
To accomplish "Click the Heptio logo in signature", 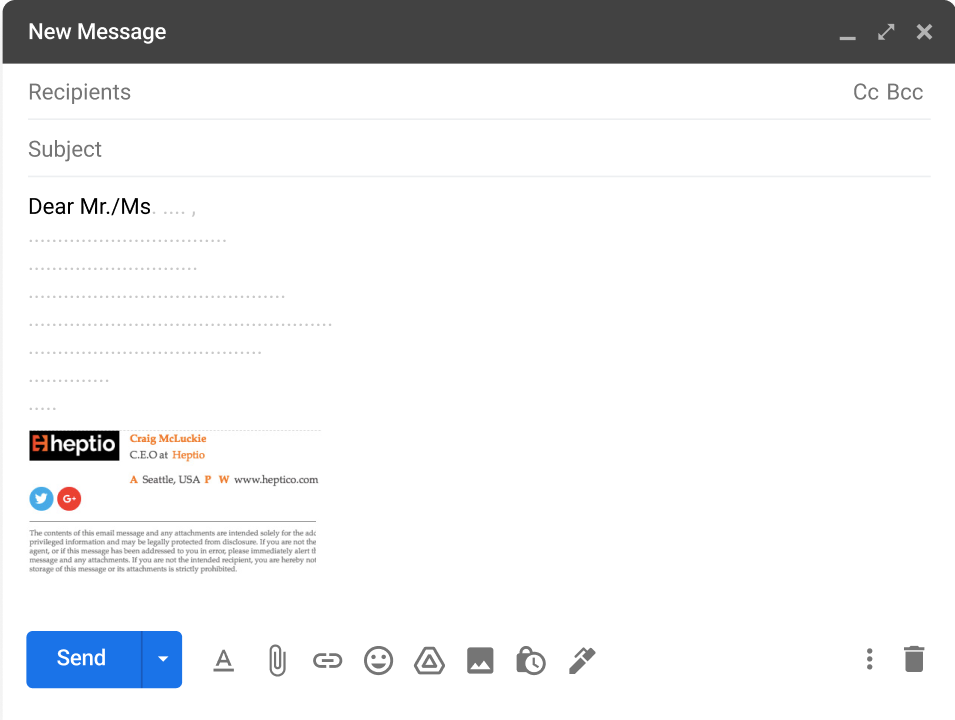I will 74,445.
